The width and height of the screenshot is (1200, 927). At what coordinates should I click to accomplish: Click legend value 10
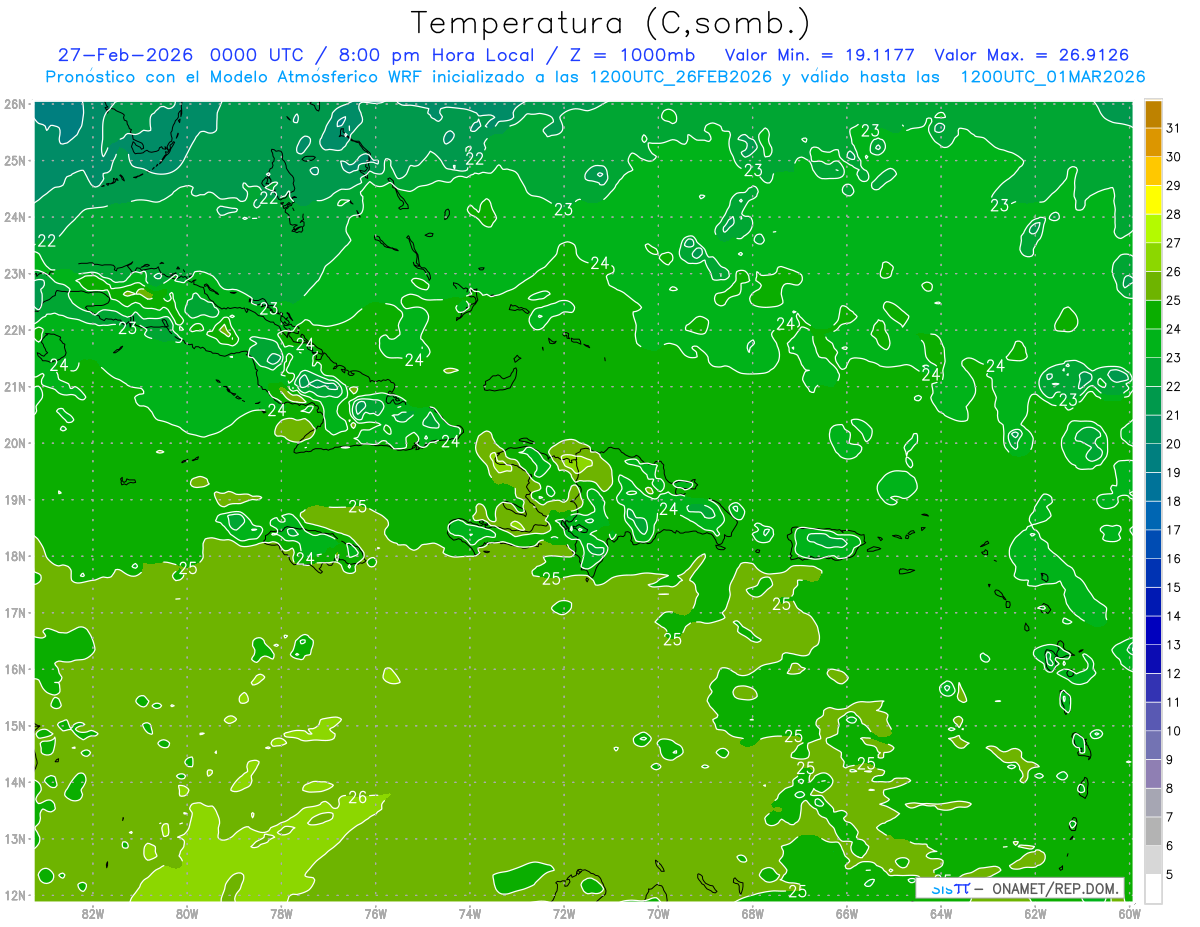(1173, 731)
